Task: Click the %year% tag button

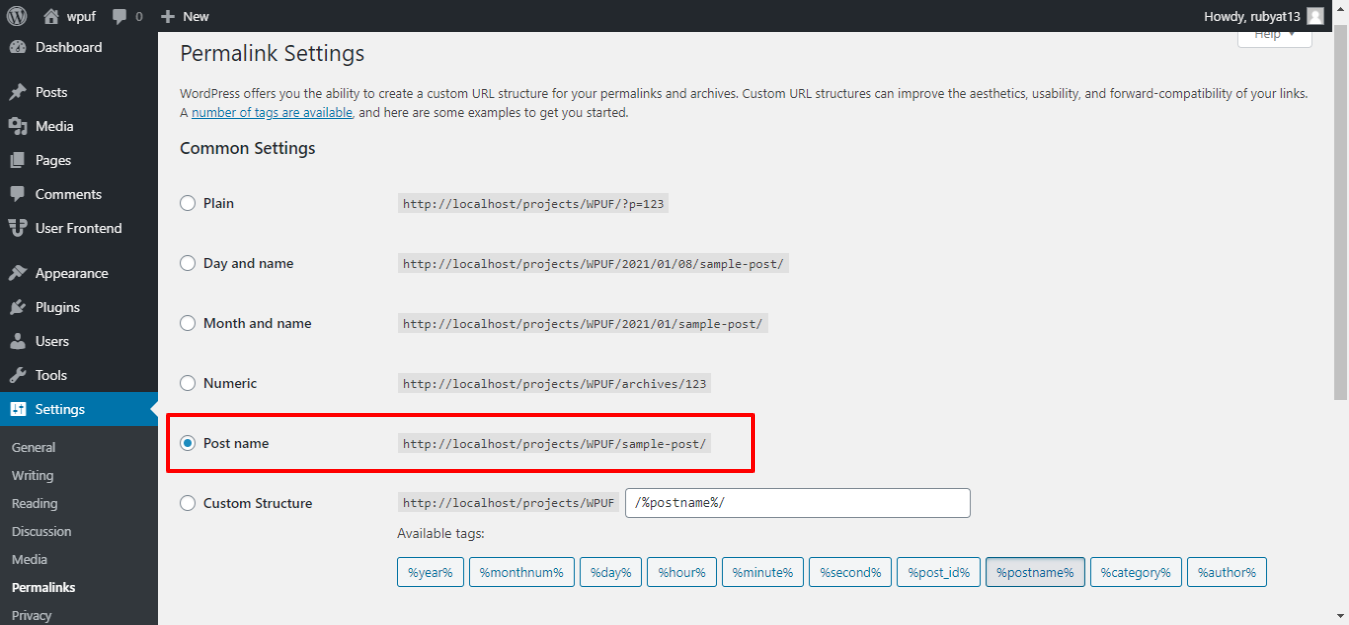Action: tap(430, 572)
